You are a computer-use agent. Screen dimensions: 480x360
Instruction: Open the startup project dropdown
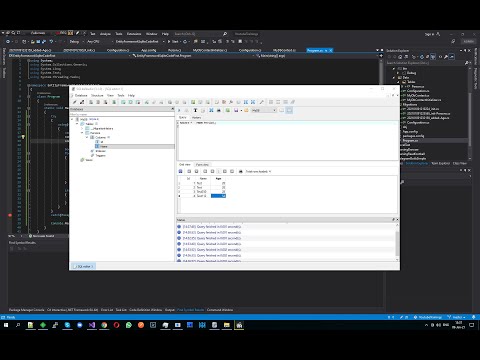140,42
